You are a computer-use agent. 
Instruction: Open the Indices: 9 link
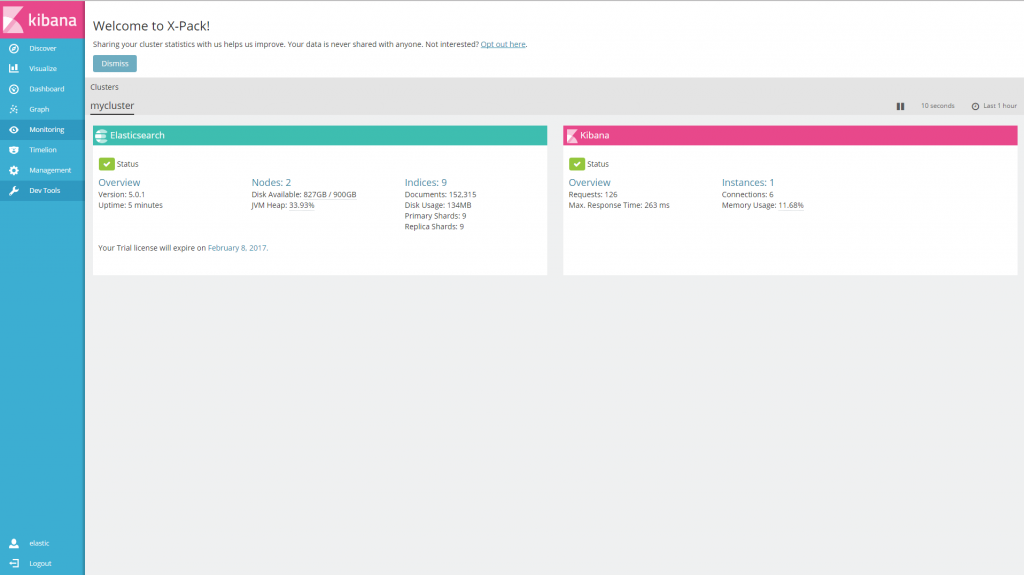pos(425,182)
